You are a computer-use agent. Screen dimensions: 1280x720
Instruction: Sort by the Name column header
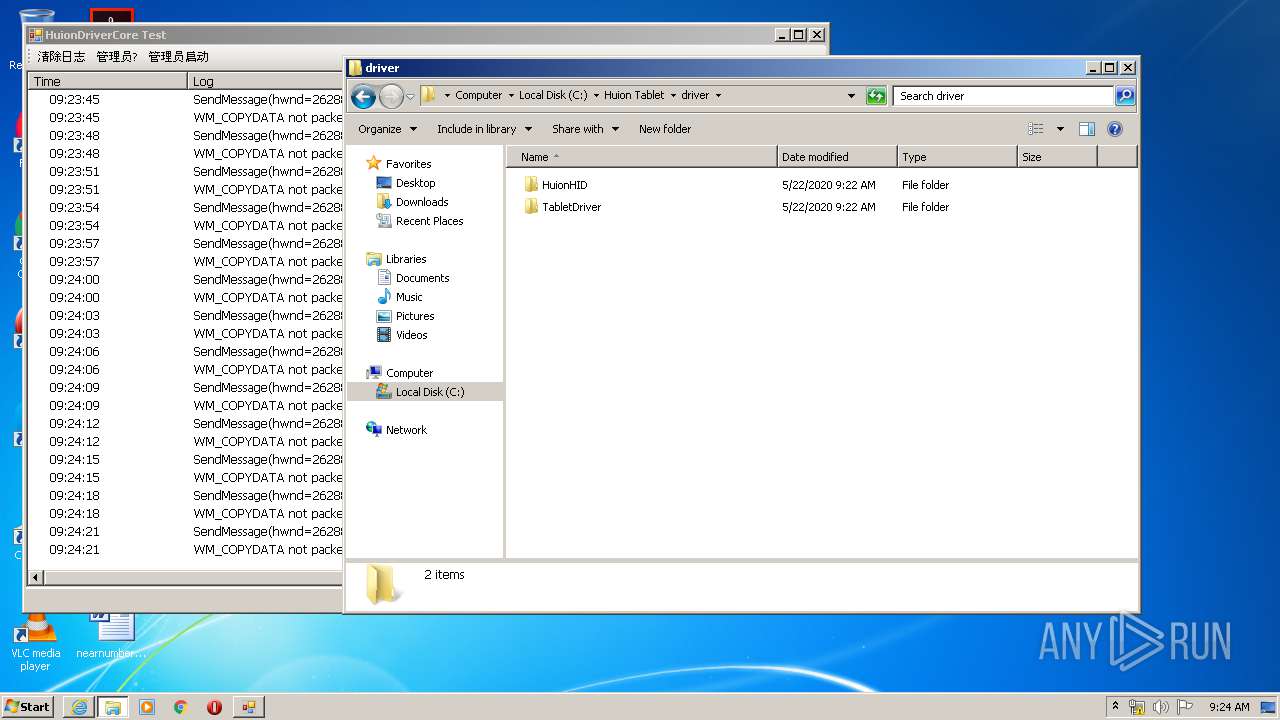tap(641, 157)
